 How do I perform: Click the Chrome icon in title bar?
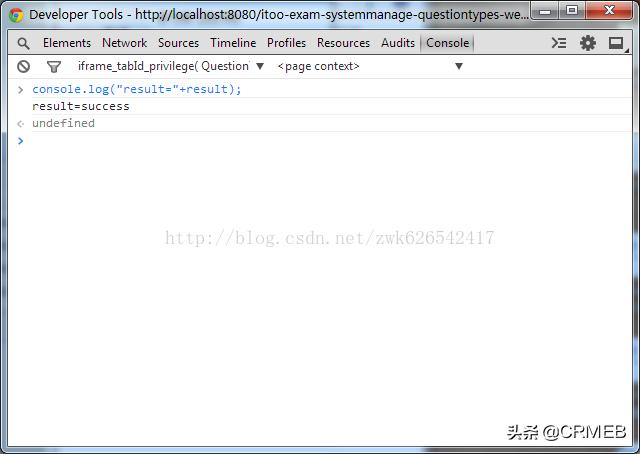(x=16, y=16)
